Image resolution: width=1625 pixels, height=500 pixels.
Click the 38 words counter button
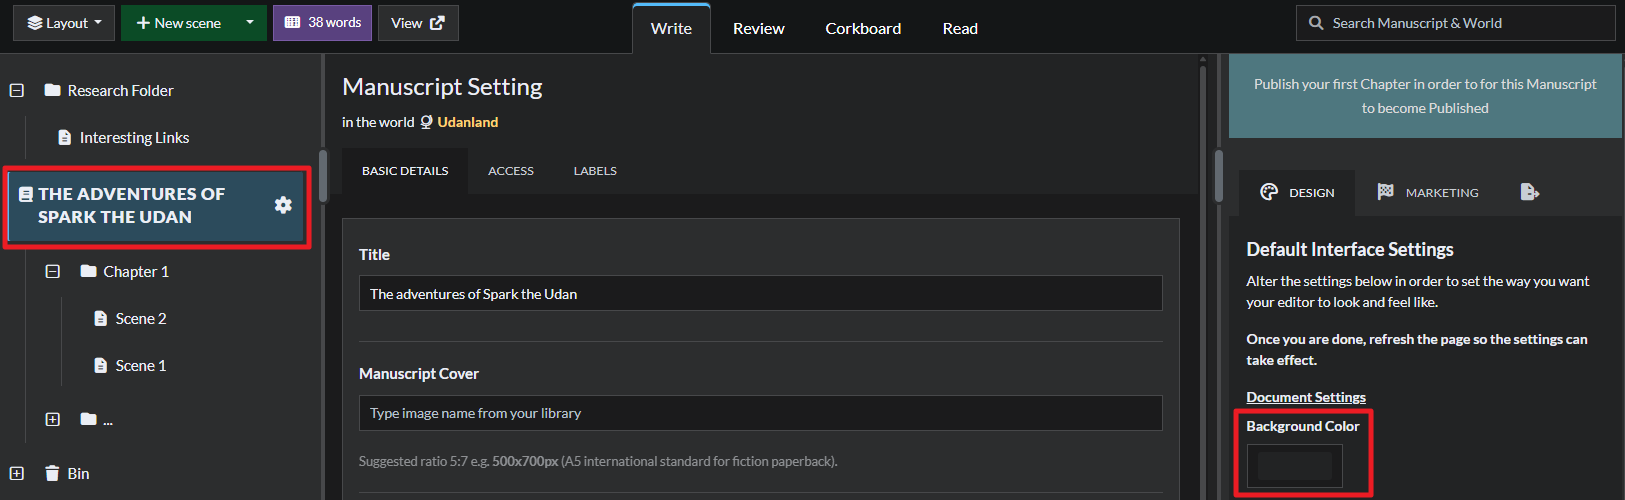322,23
